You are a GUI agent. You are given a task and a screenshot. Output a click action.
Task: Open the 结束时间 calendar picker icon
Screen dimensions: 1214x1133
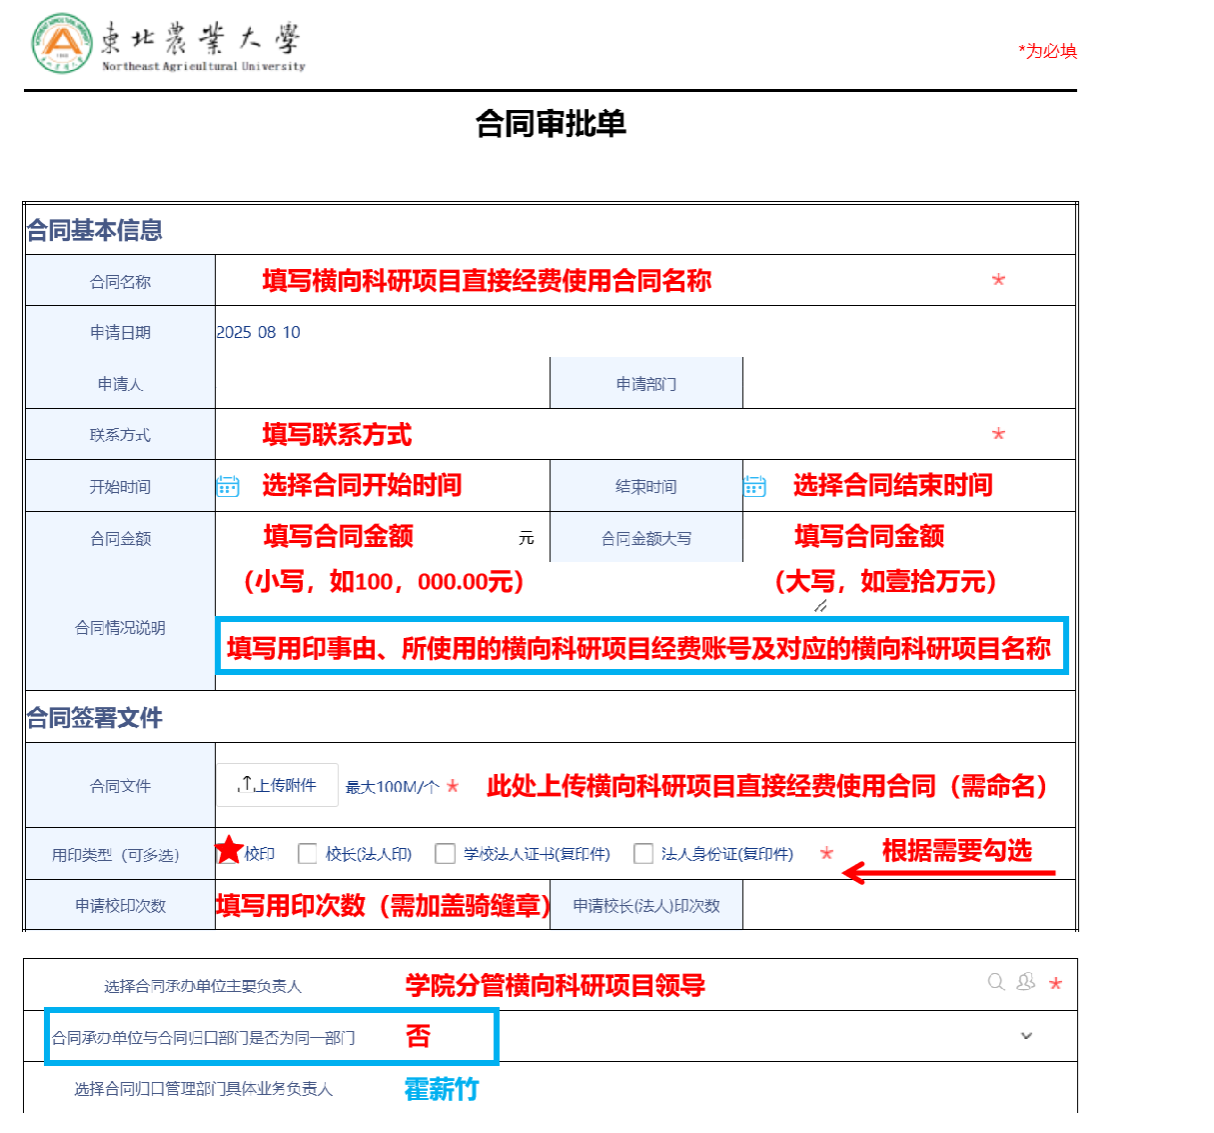point(754,487)
